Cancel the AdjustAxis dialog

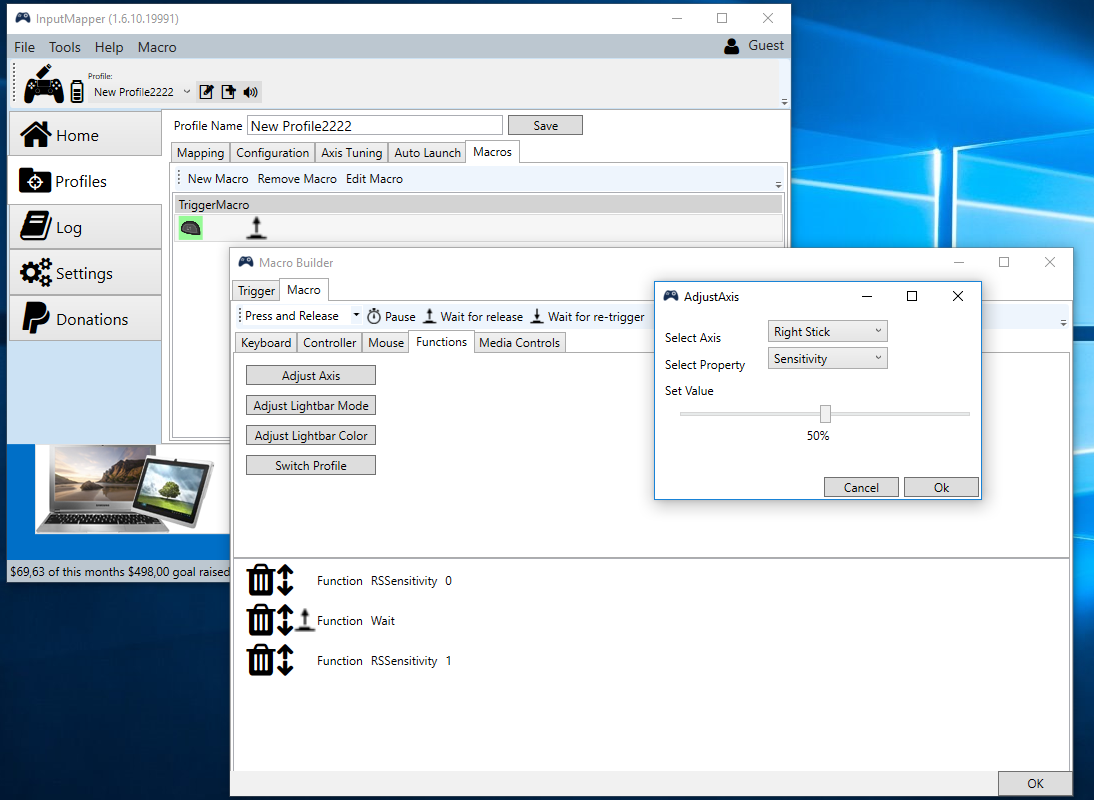pos(861,488)
